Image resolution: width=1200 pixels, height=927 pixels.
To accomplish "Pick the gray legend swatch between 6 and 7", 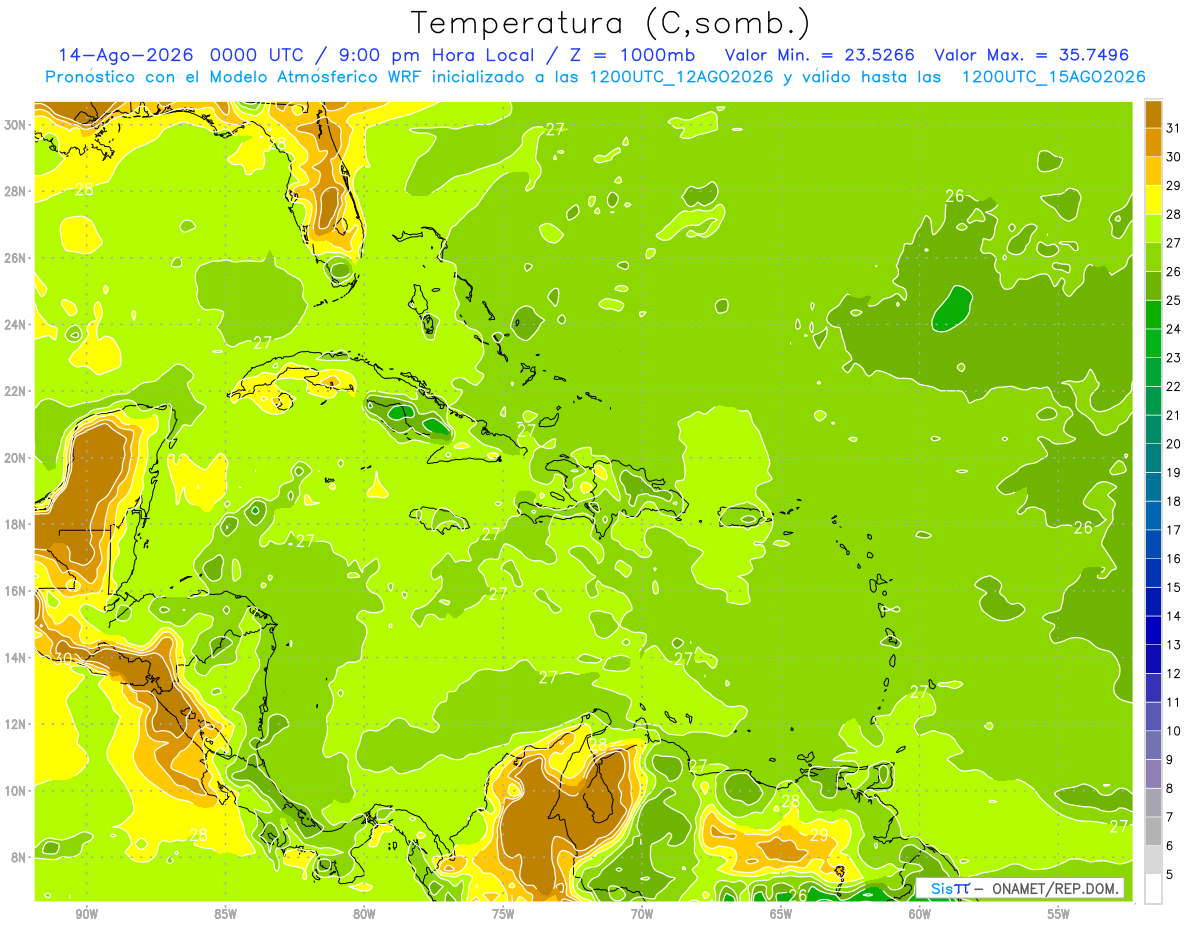I will pos(1153,831).
